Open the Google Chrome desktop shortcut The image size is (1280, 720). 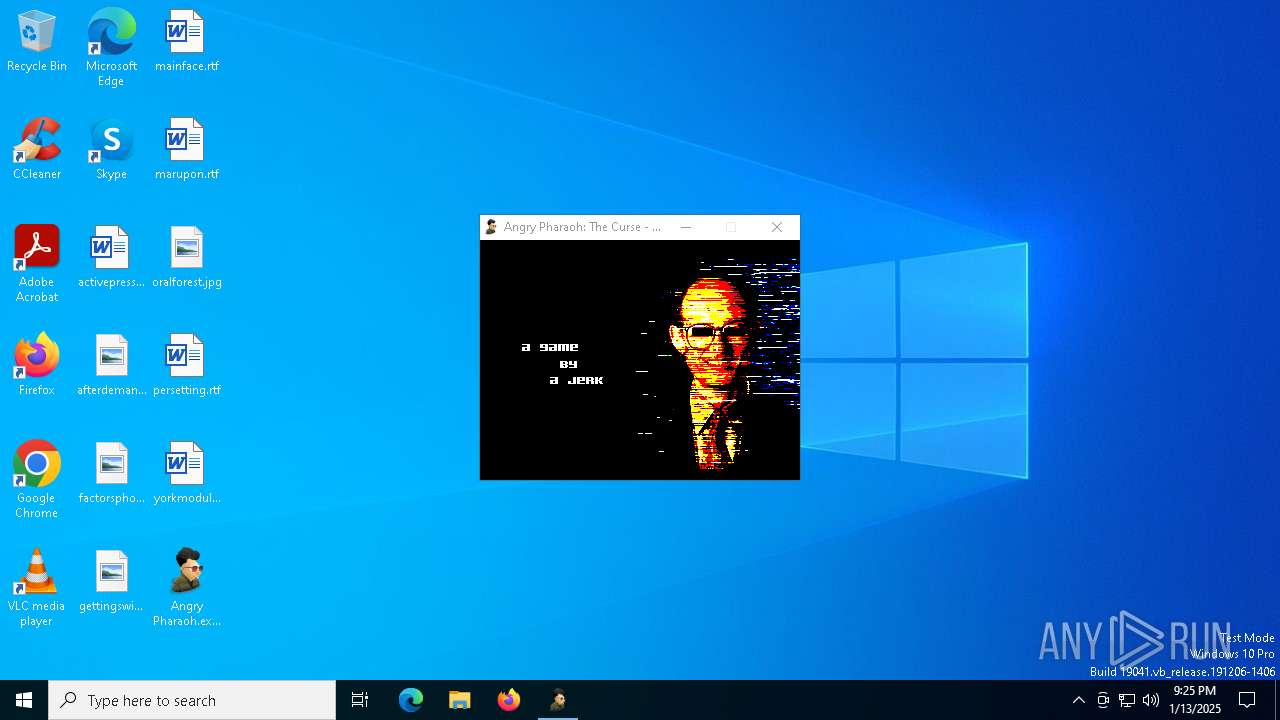click(x=37, y=480)
